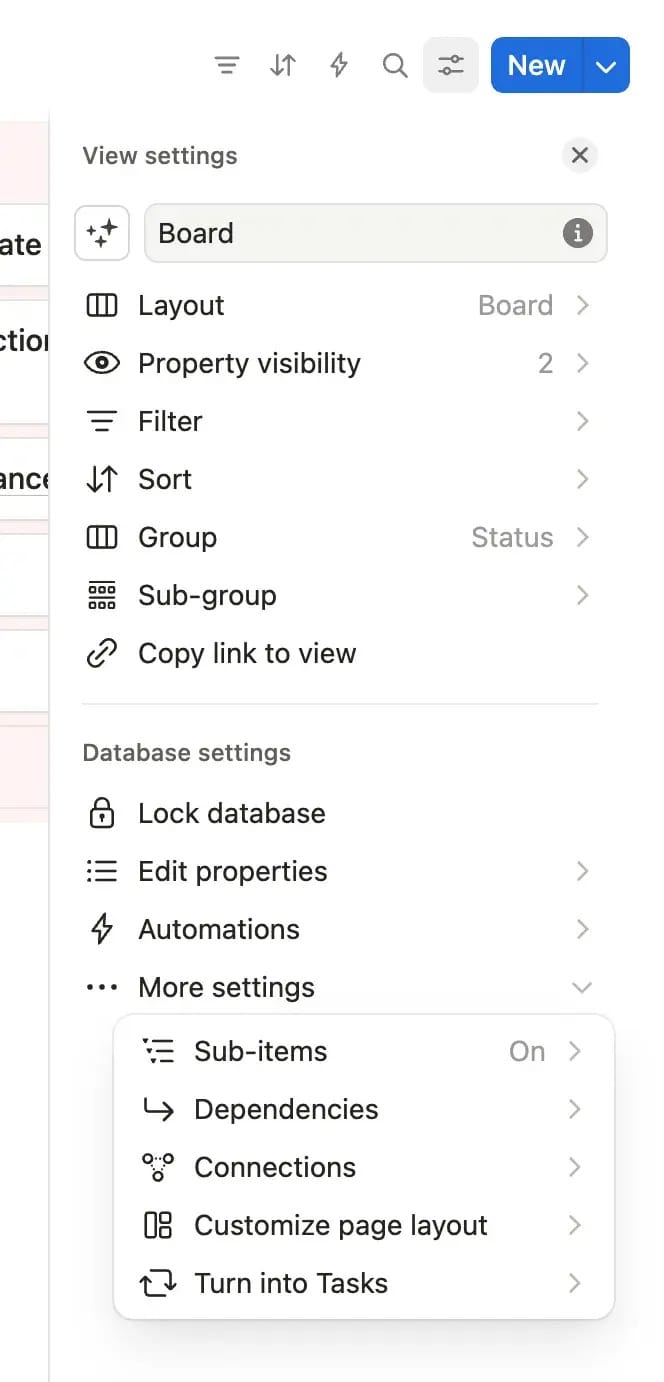Screen dimensions: 664x1382
Task: Toggle Lock database setting
Action: click(x=340, y=813)
